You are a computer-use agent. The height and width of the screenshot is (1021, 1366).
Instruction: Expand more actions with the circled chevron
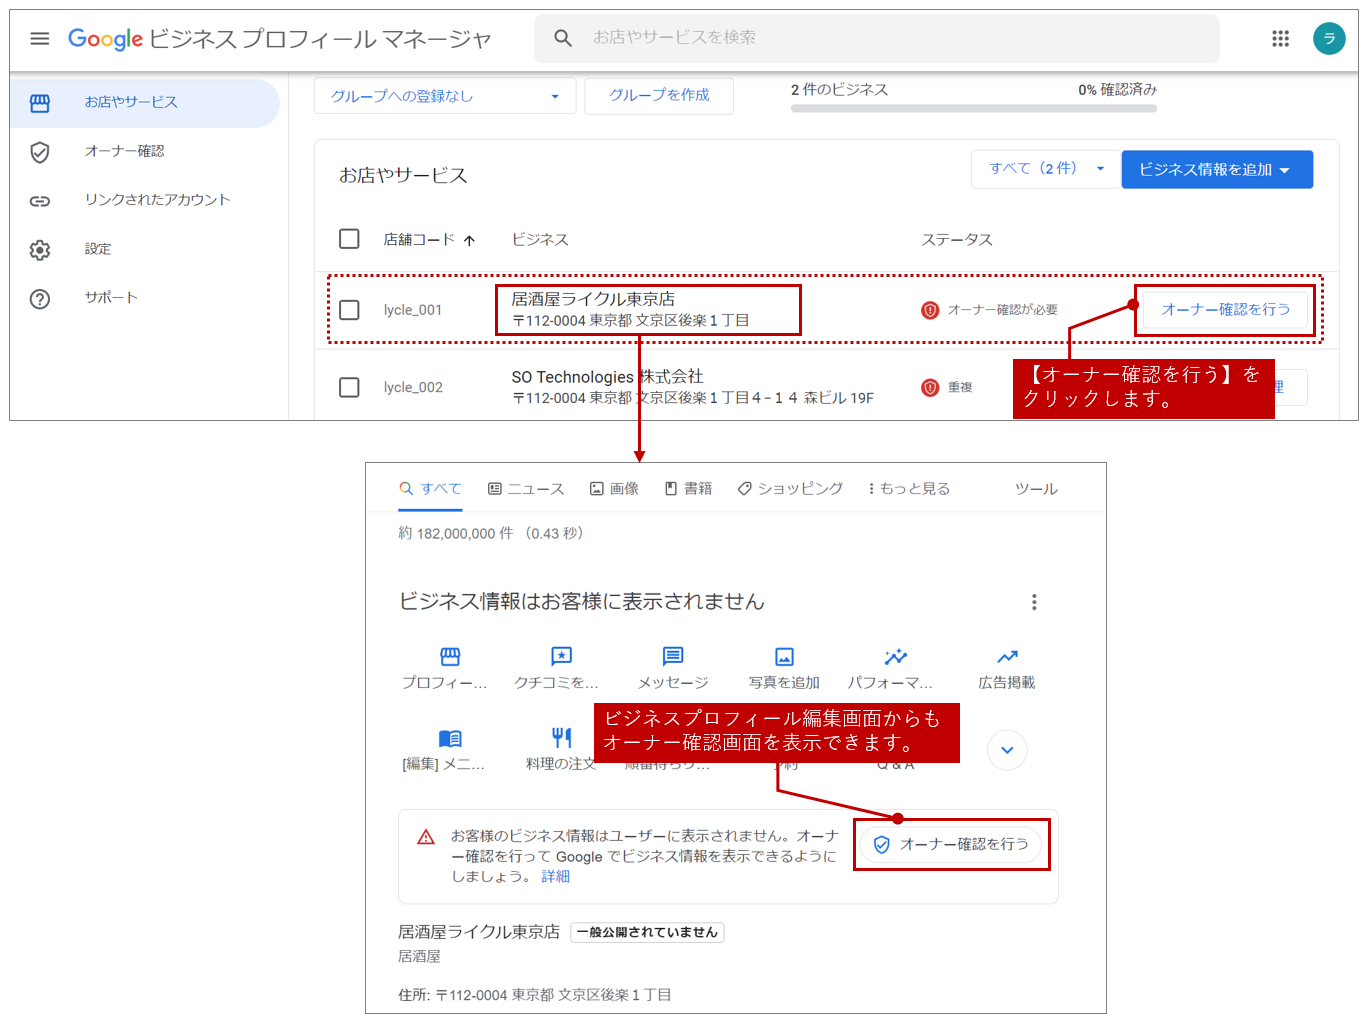(1007, 750)
